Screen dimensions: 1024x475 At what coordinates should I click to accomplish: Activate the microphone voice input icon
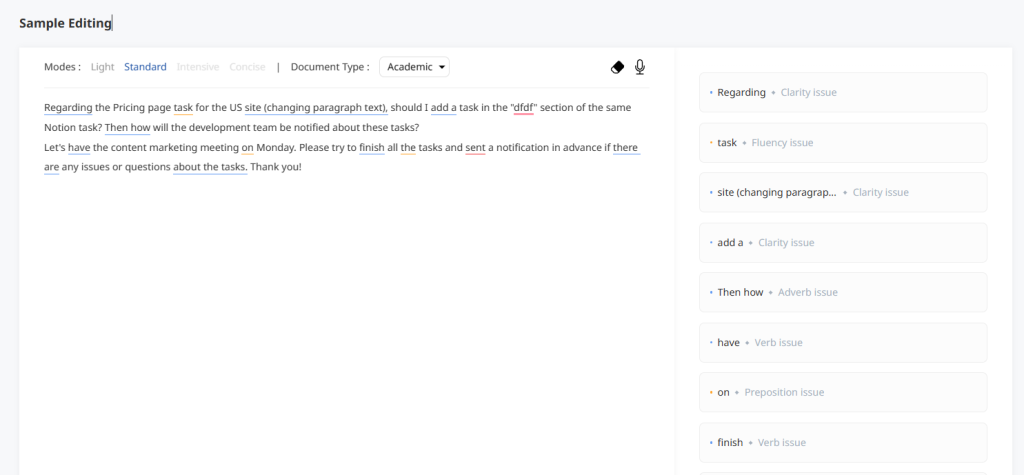point(640,67)
